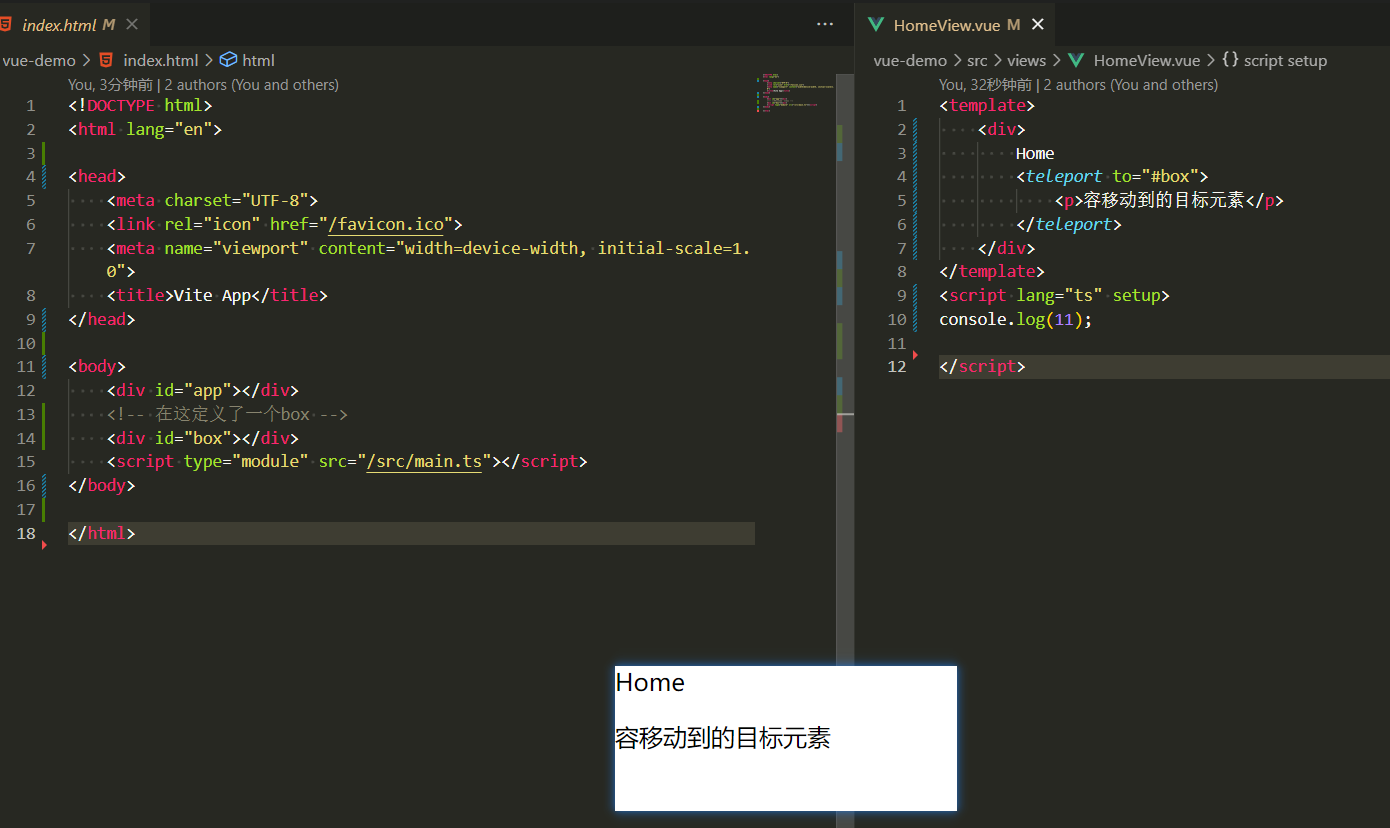This screenshot has height=828, width=1390.
Task: Switch to the HomeView.vue tab
Action: (956, 25)
